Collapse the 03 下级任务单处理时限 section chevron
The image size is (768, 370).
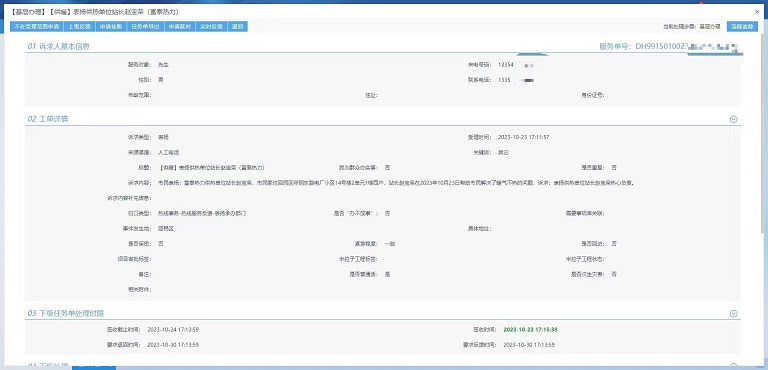pos(733,314)
